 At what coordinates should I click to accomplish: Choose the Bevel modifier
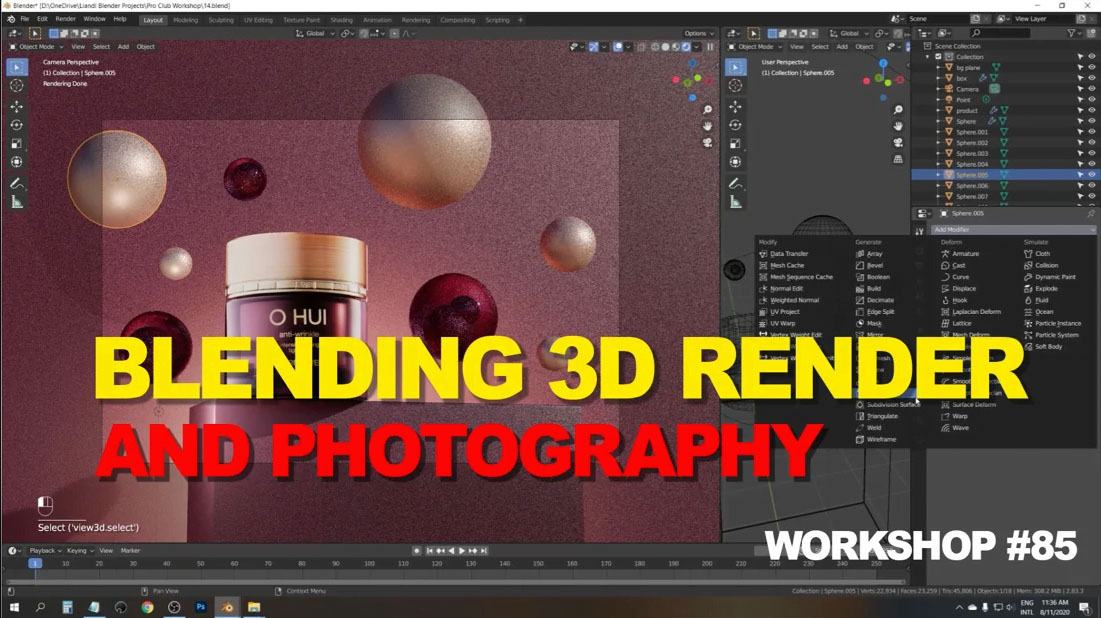tap(869, 265)
